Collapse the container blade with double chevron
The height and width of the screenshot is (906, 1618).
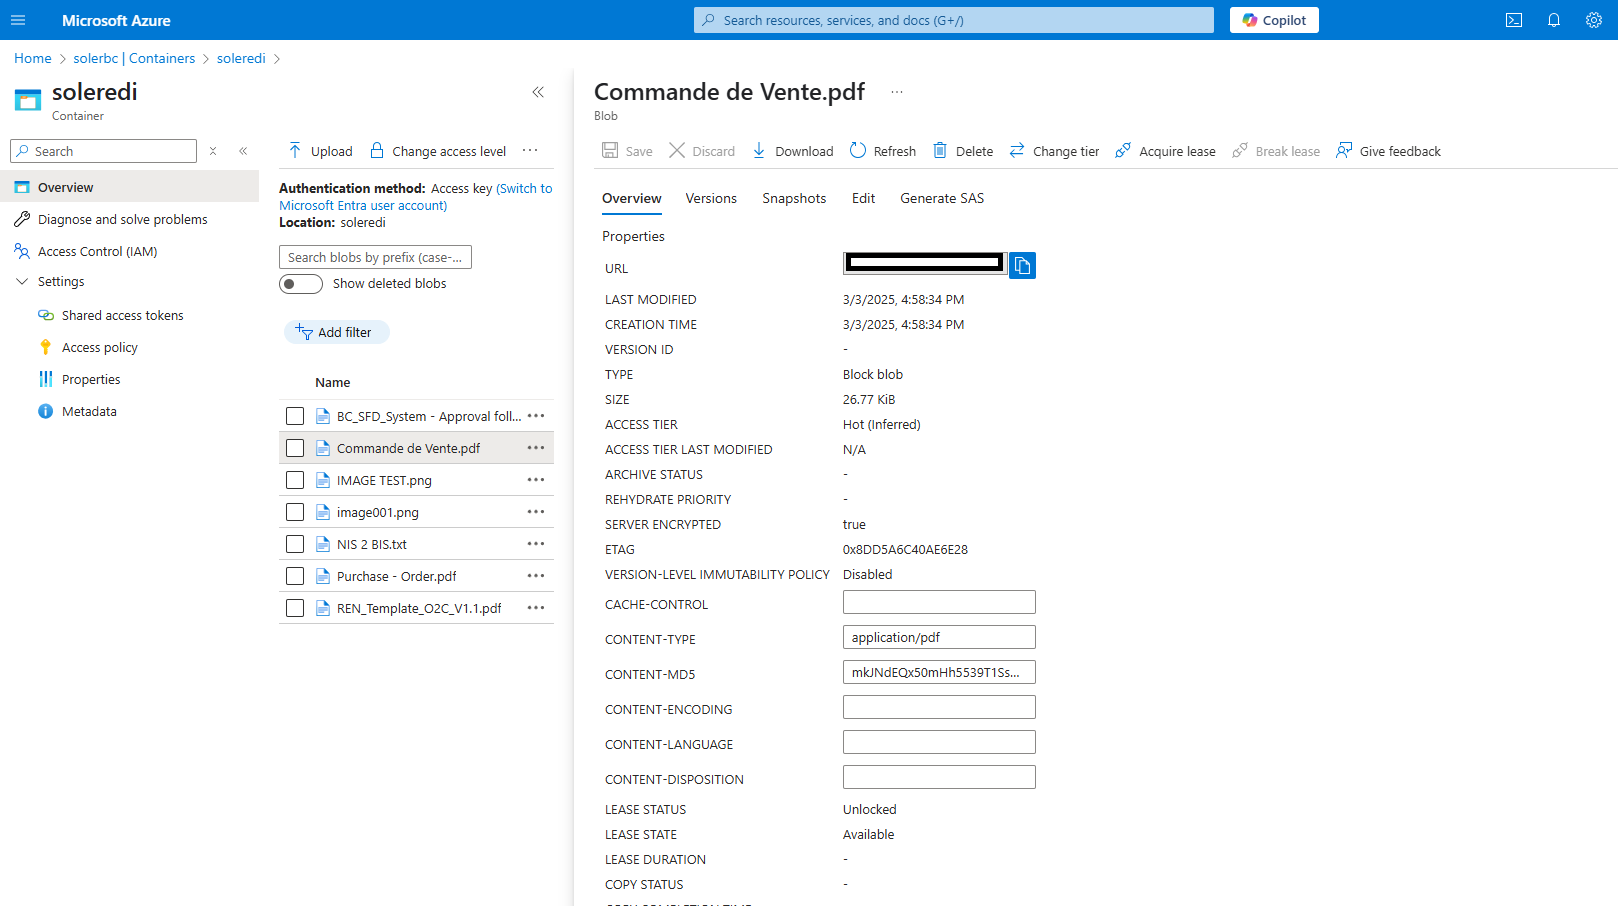click(x=538, y=92)
